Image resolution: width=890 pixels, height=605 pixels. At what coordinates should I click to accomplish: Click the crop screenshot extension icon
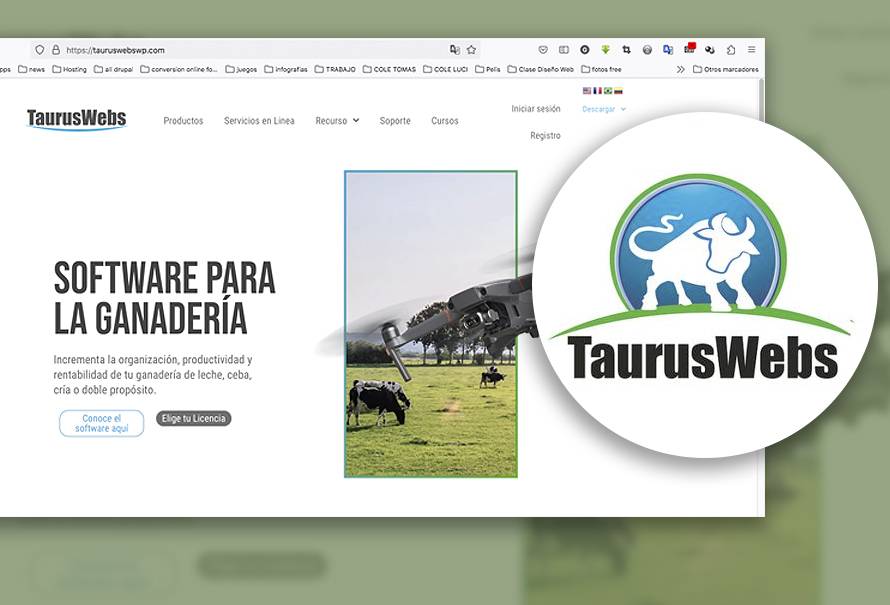point(627,50)
